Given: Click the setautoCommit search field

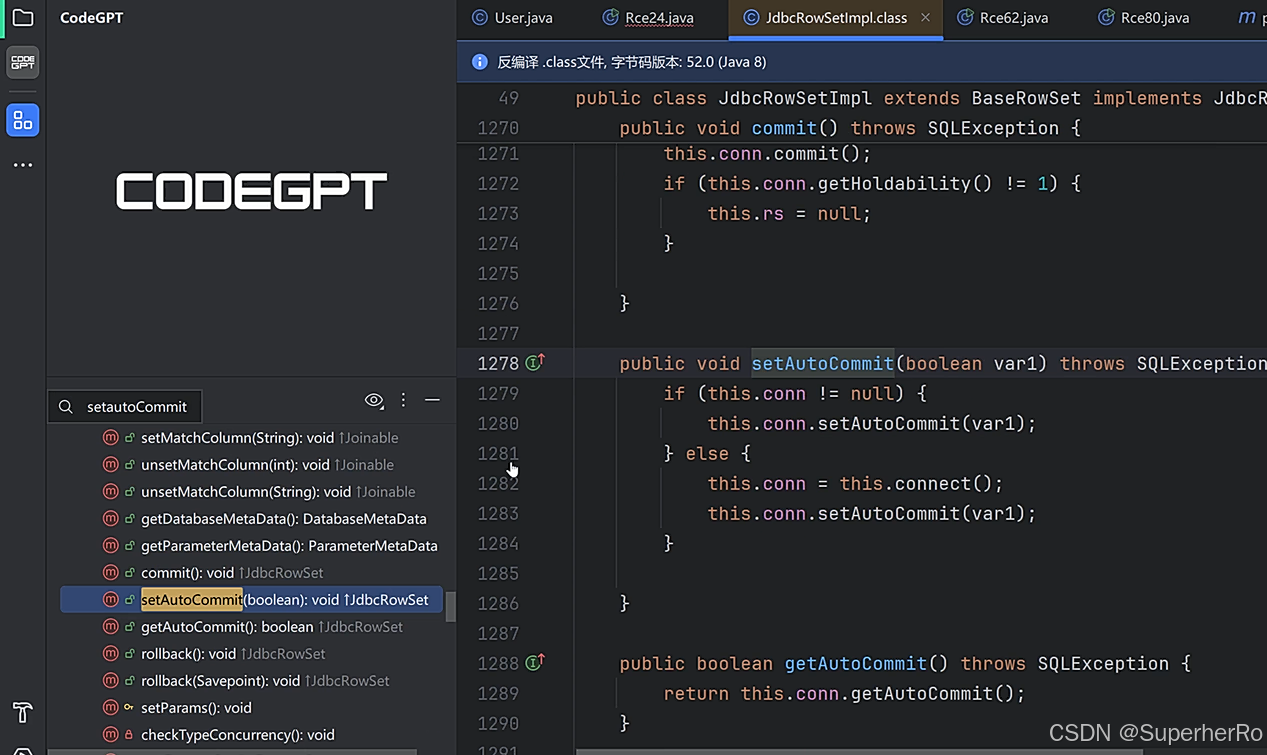Looking at the screenshot, I should [125, 407].
